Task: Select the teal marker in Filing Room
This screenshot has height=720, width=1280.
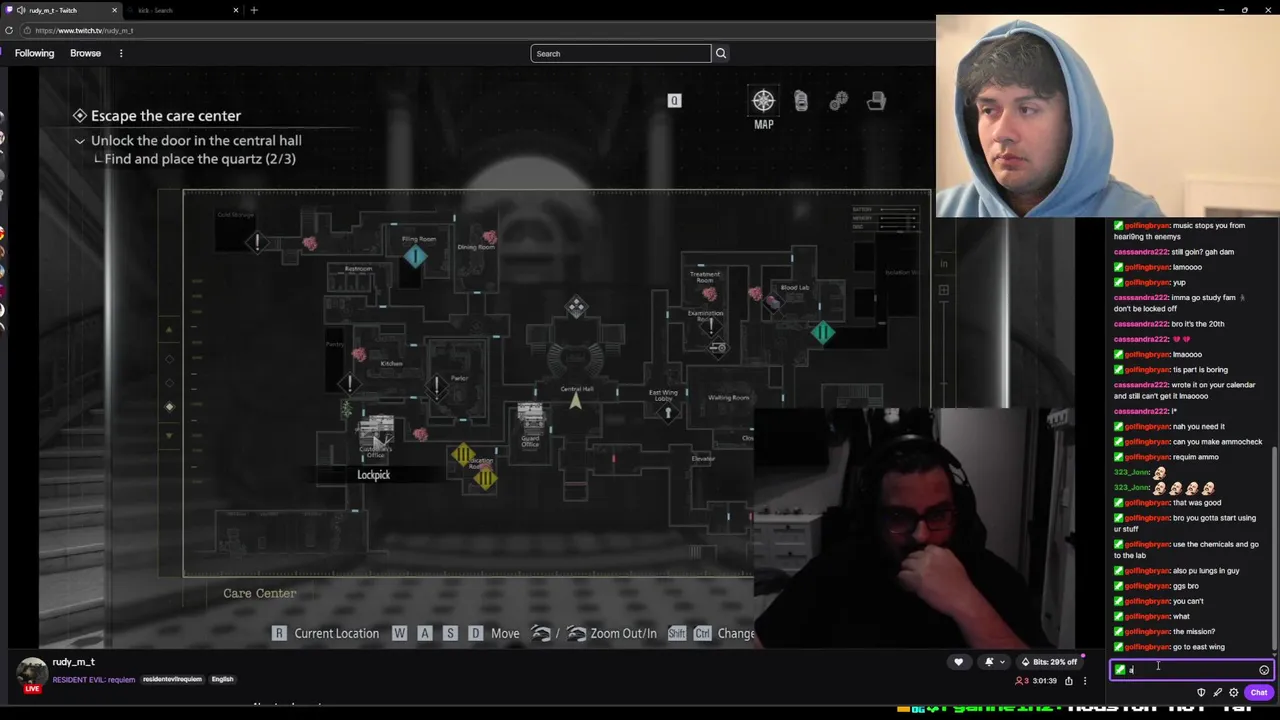Action: 415,257
